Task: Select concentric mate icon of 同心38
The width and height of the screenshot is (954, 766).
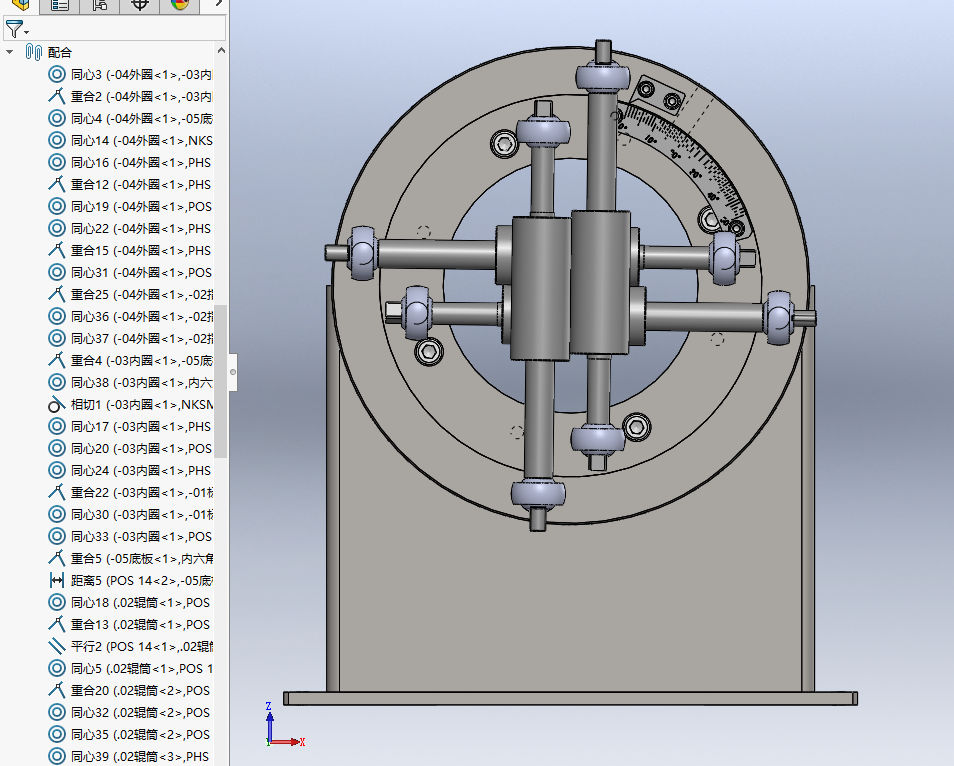Action: [x=57, y=382]
